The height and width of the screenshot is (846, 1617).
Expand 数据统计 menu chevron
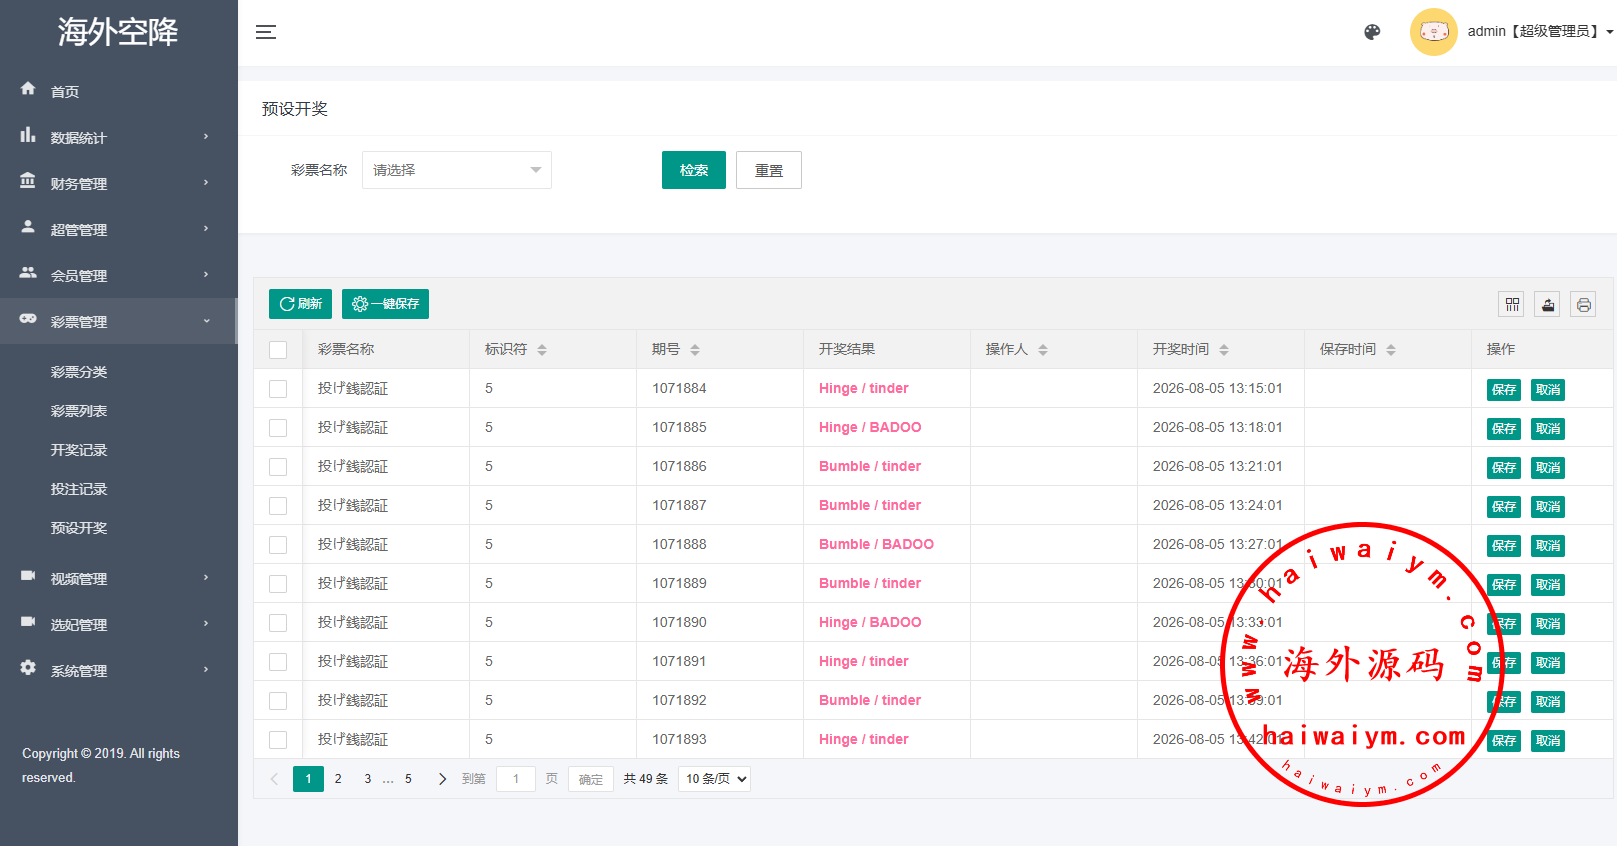[206, 137]
